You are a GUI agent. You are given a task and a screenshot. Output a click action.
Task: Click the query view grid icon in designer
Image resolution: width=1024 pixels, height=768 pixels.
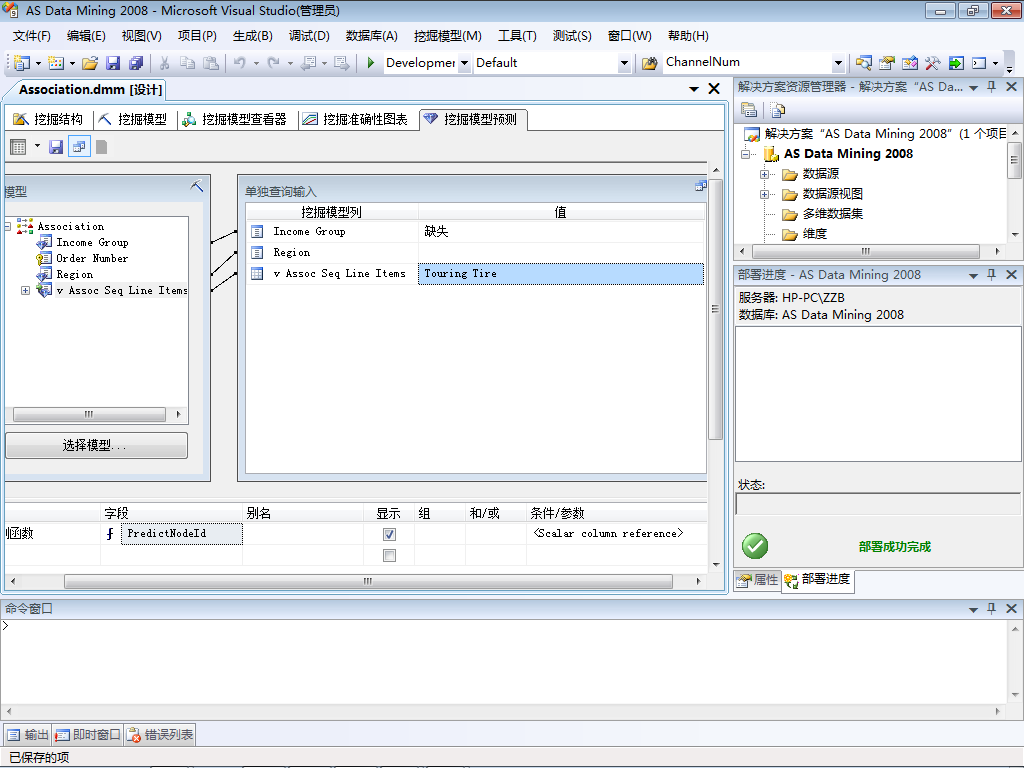coord(18,147)
